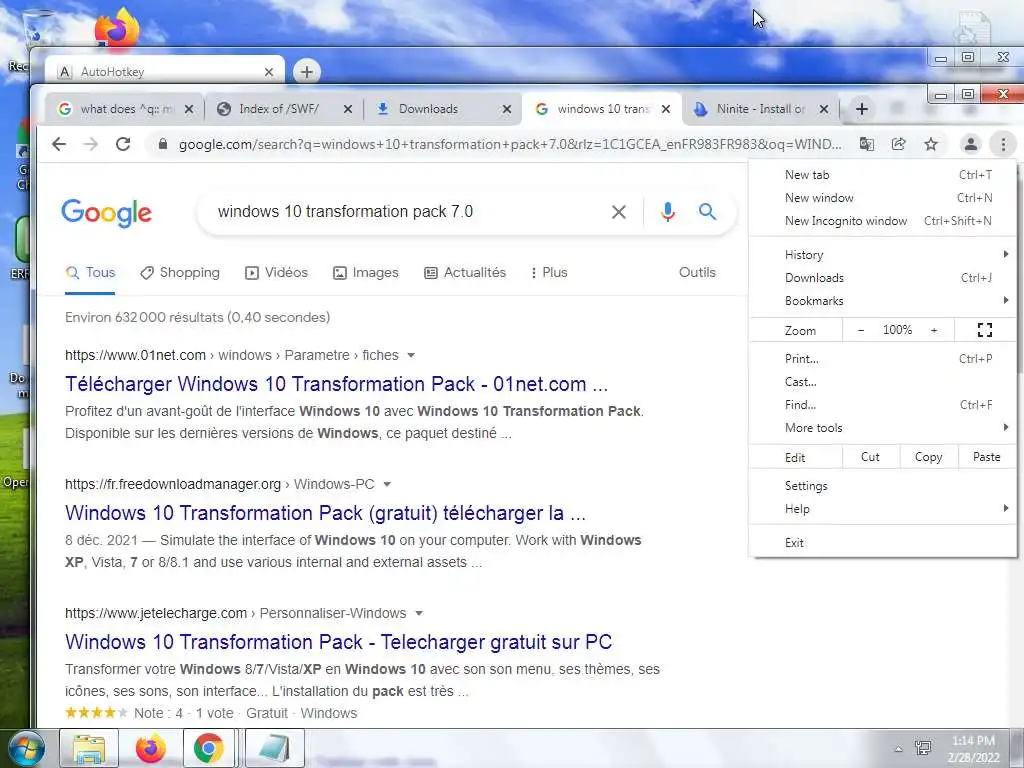
Task: Select the Images search filter
Action: 366,272
